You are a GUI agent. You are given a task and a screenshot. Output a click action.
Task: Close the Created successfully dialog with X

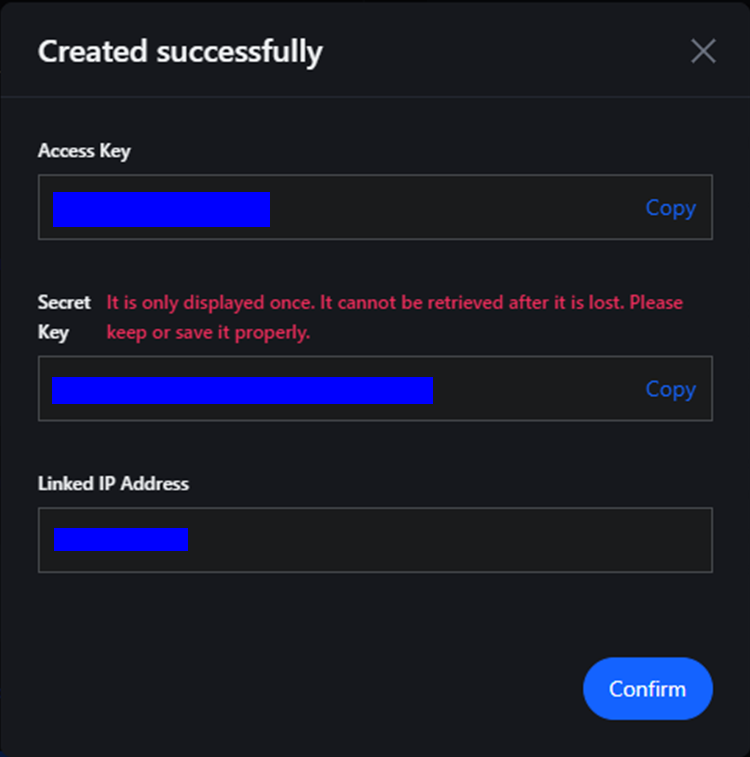pos(703,51)
